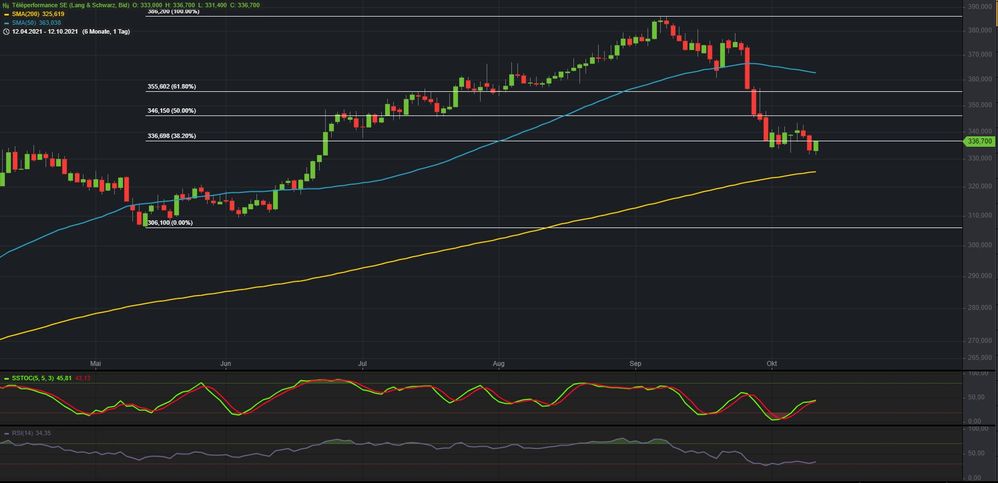Screen dimensions: 998x483
Task: Click the grey RSI(14) legend marker
Action: click(x=5, y=432)
